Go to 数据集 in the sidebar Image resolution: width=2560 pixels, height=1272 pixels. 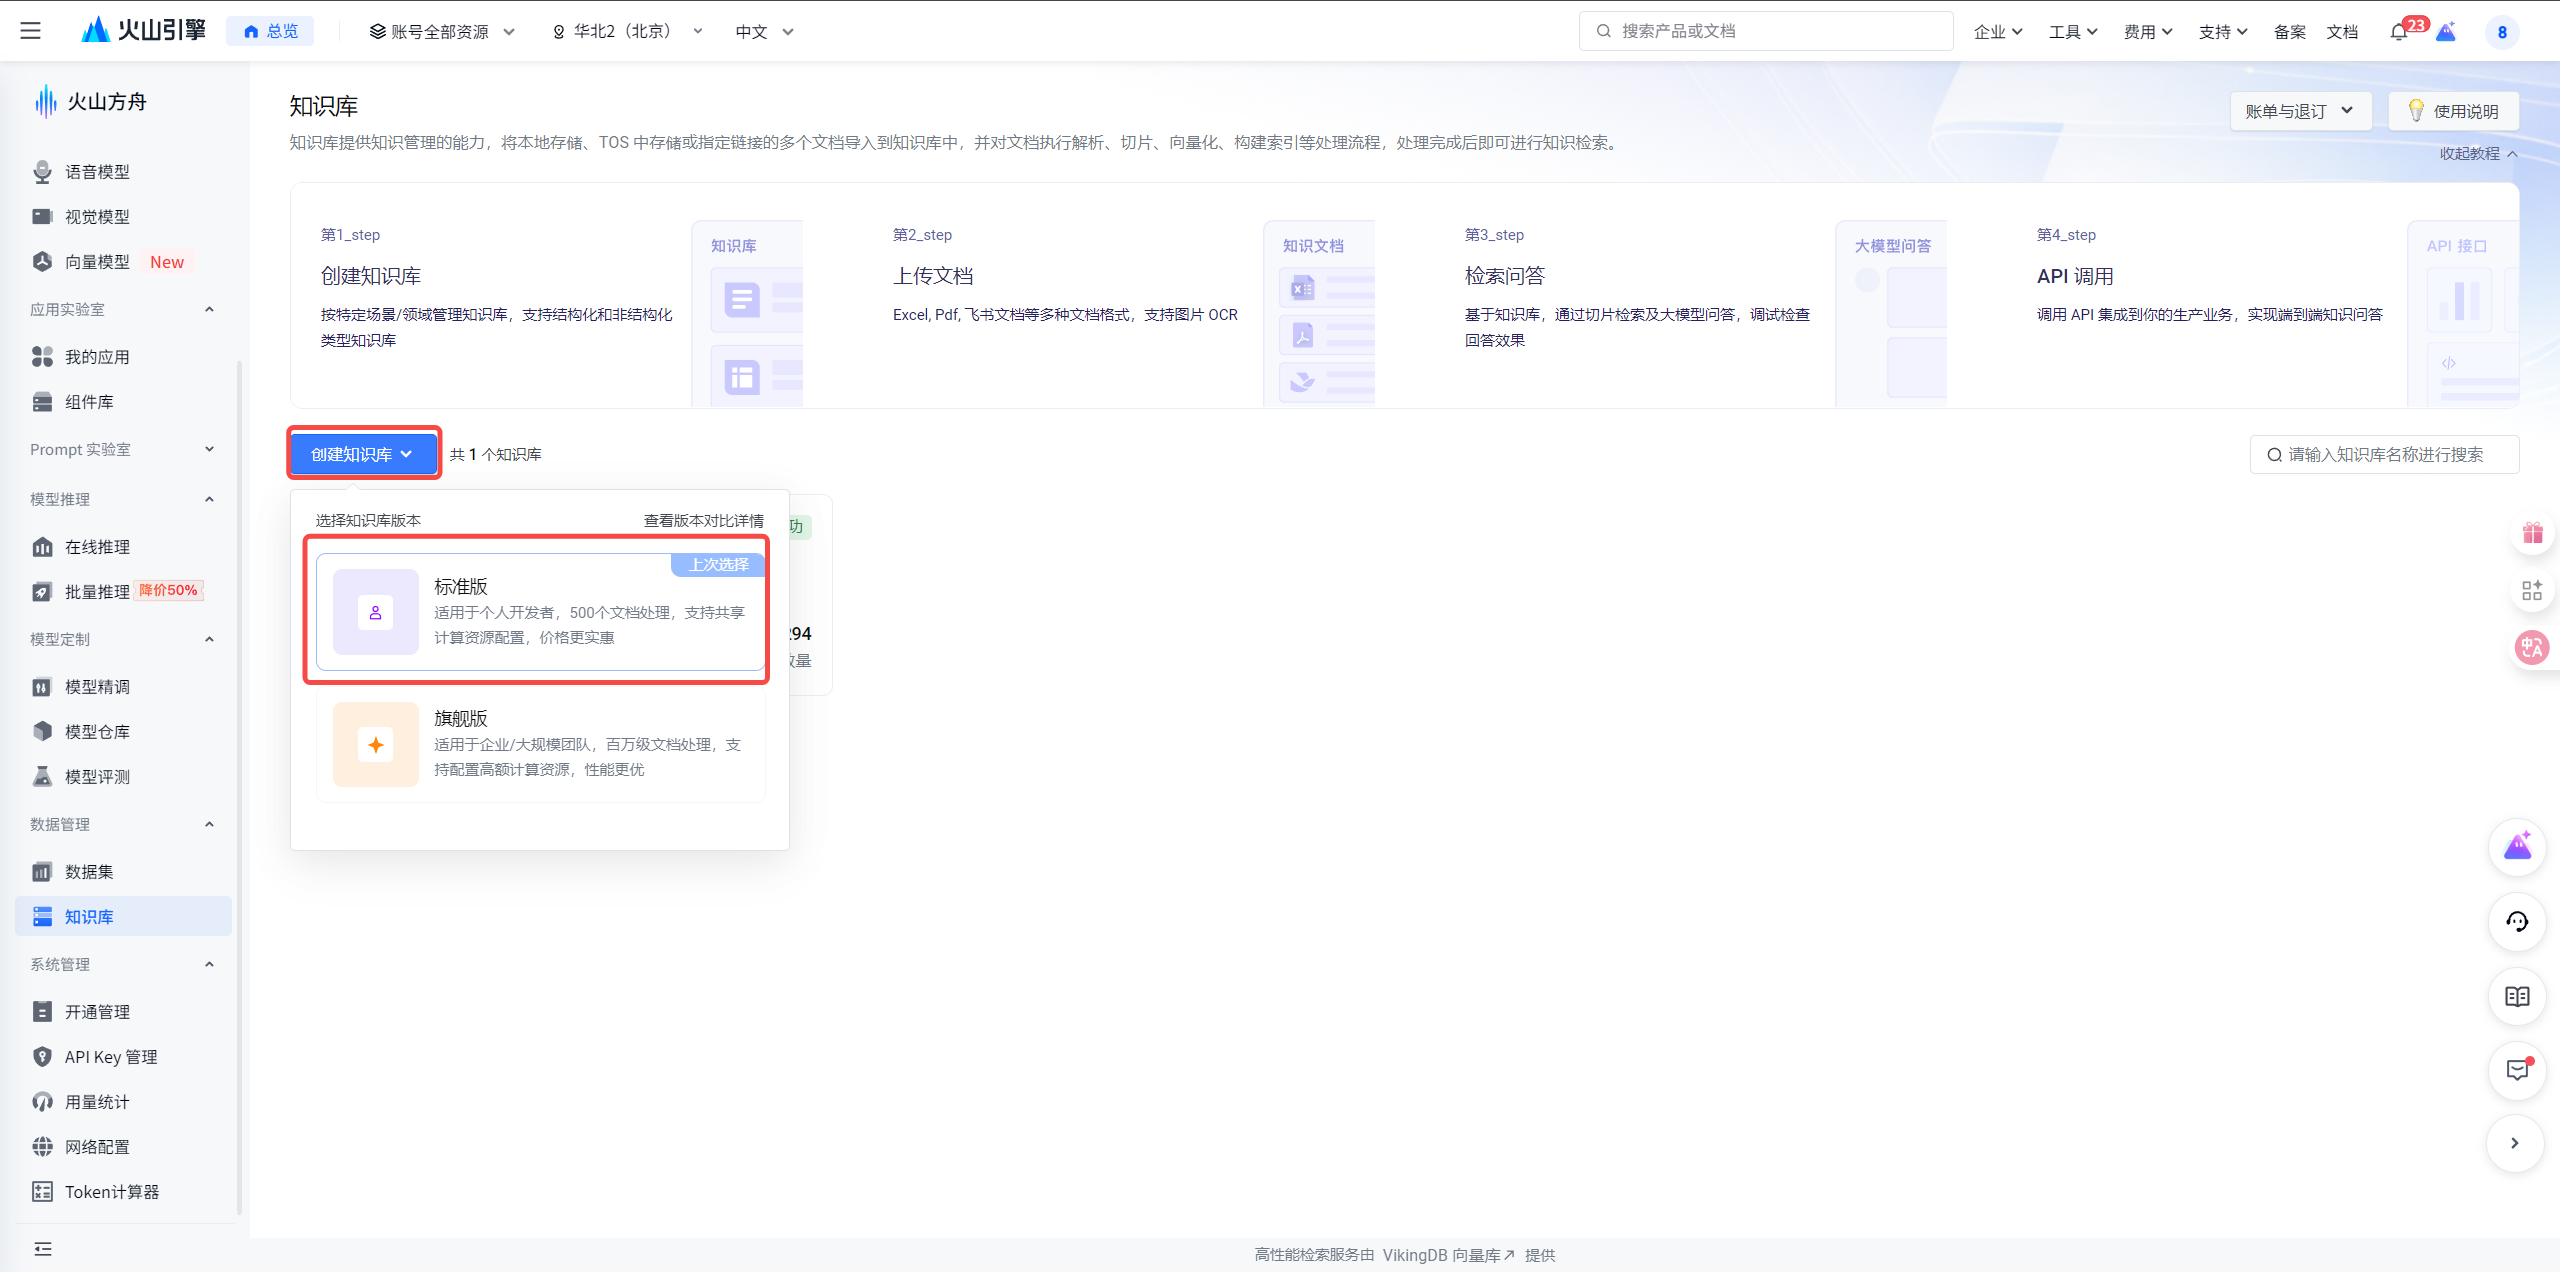tap(122, 872)
